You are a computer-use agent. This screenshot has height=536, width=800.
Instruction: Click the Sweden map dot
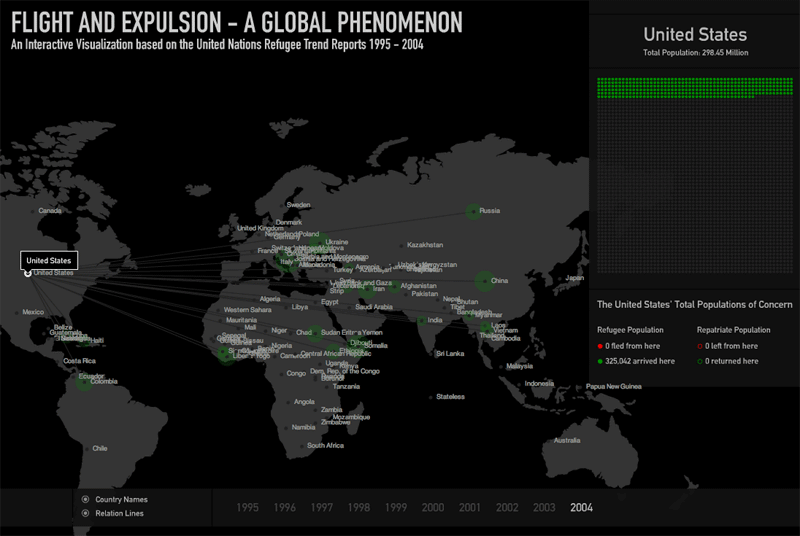(282, 206)
